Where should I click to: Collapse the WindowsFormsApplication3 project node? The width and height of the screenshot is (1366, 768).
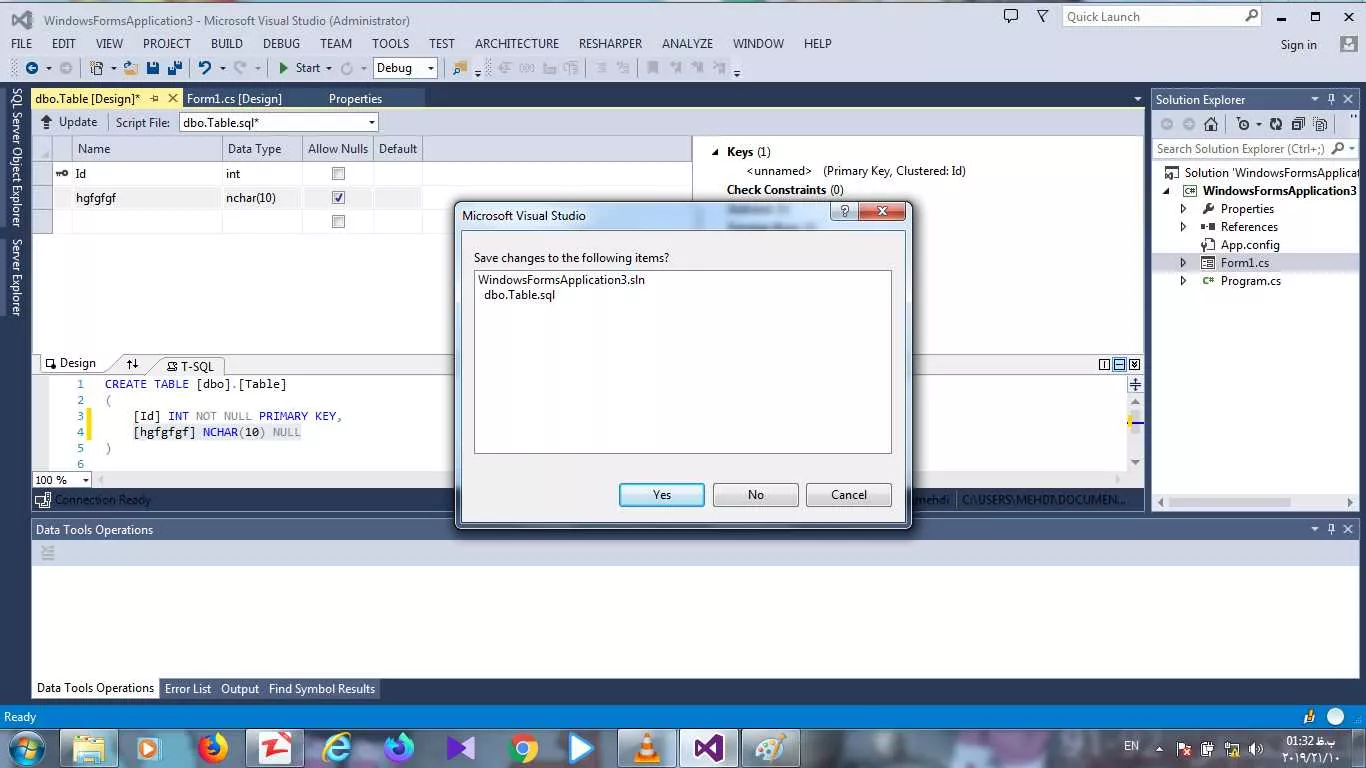coord(1167,191)
